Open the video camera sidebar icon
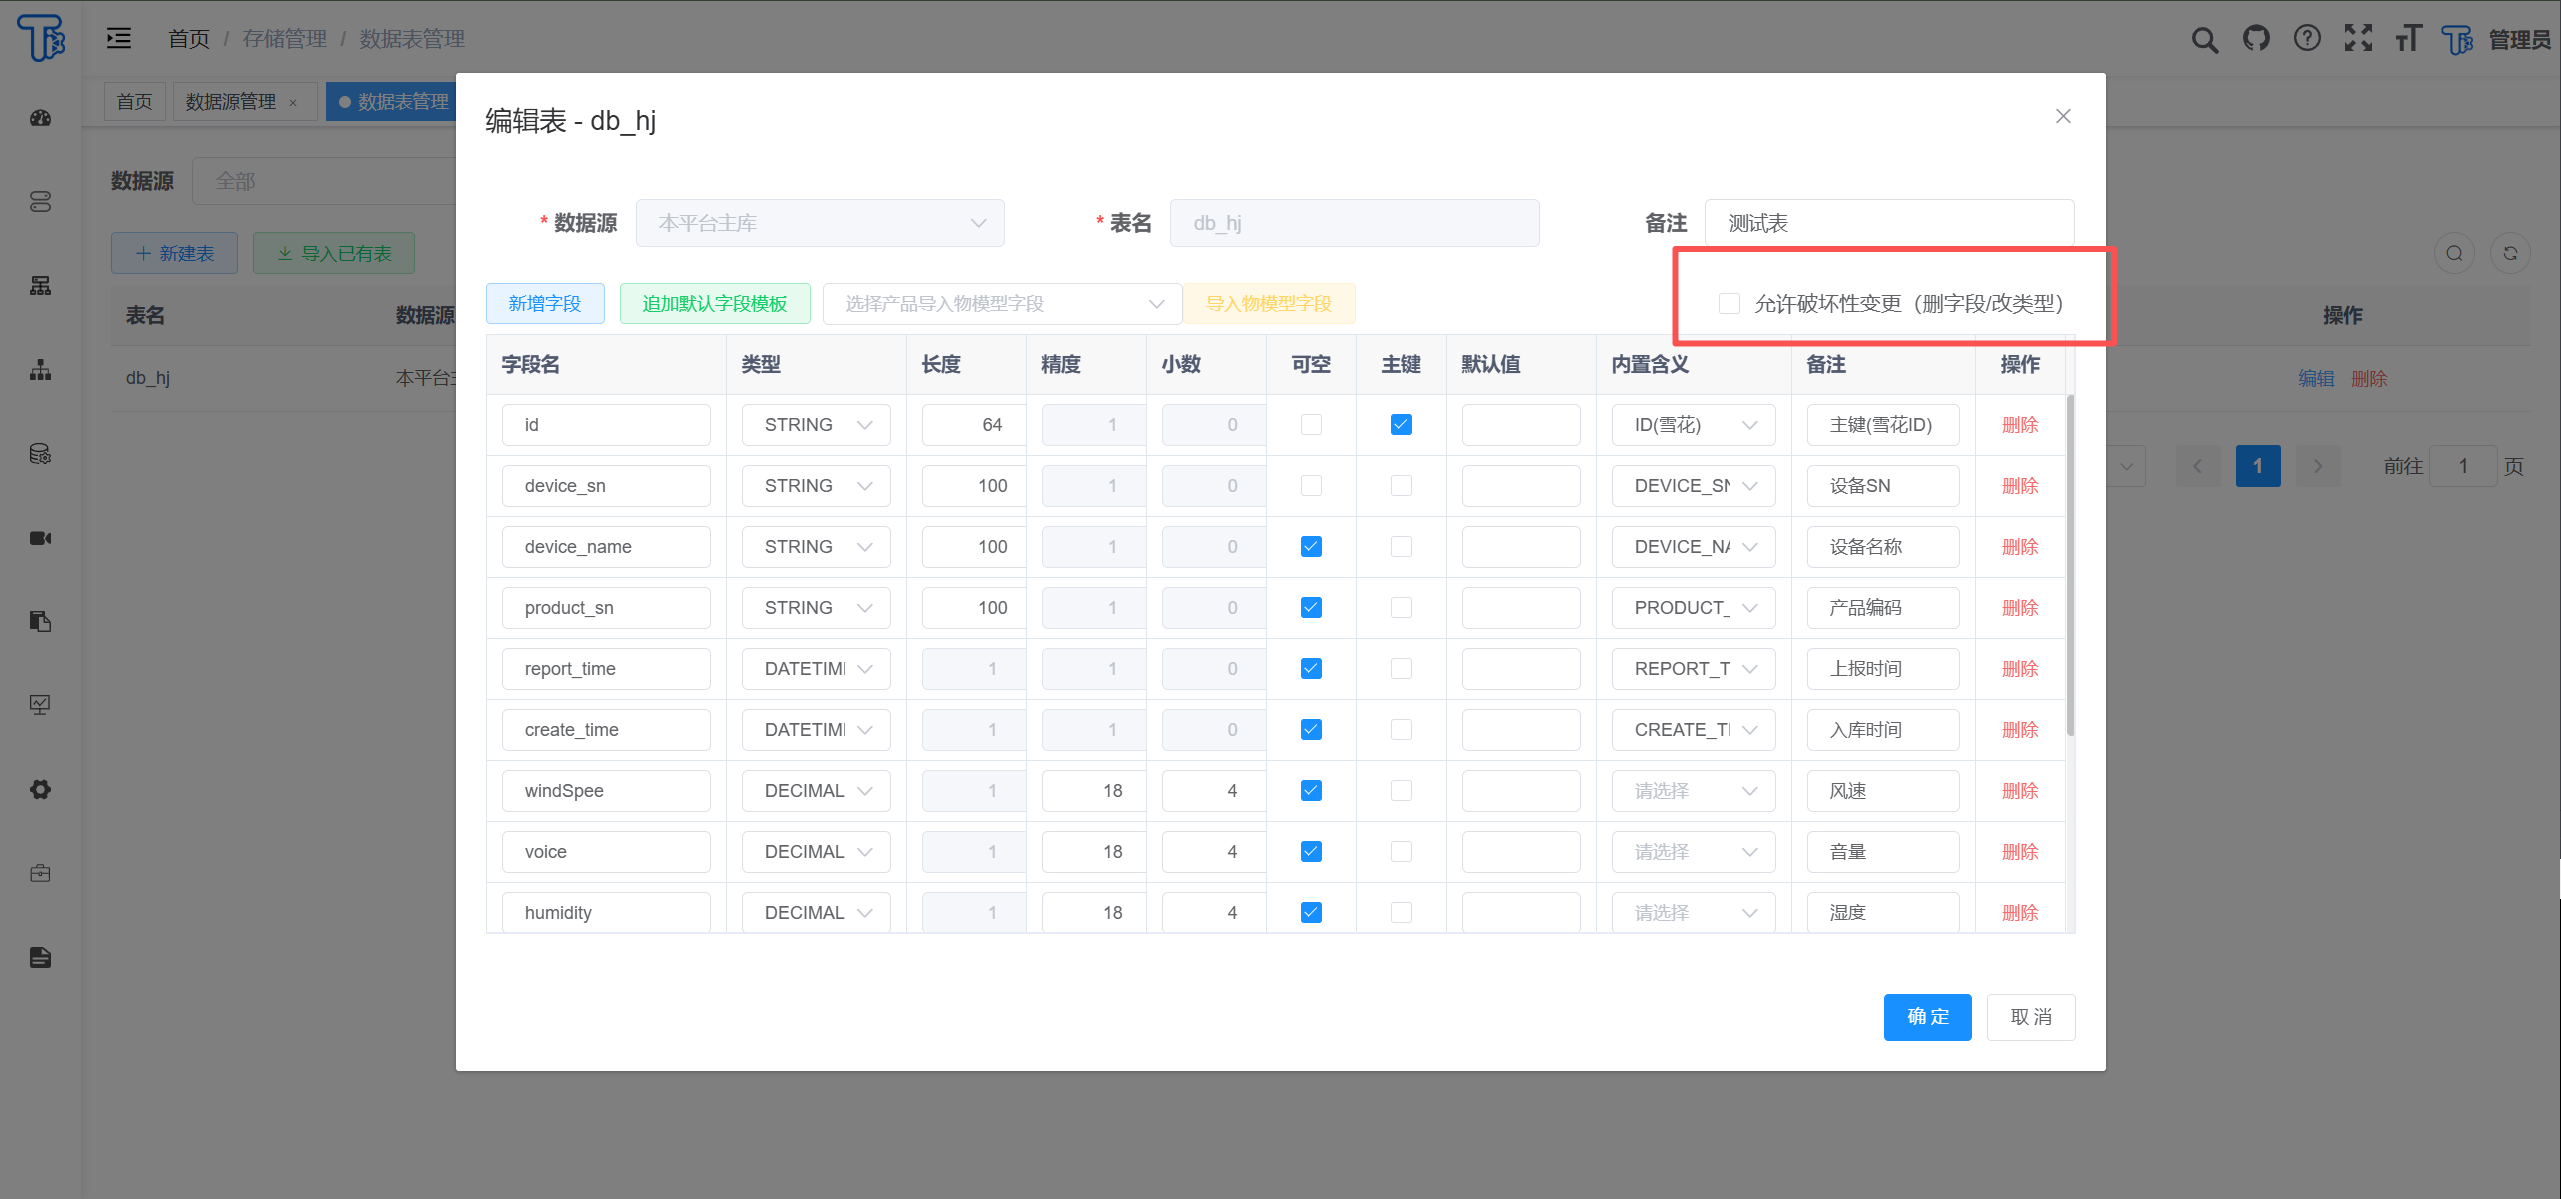This screenshot has width=2561, height=1199. point(40,538)
